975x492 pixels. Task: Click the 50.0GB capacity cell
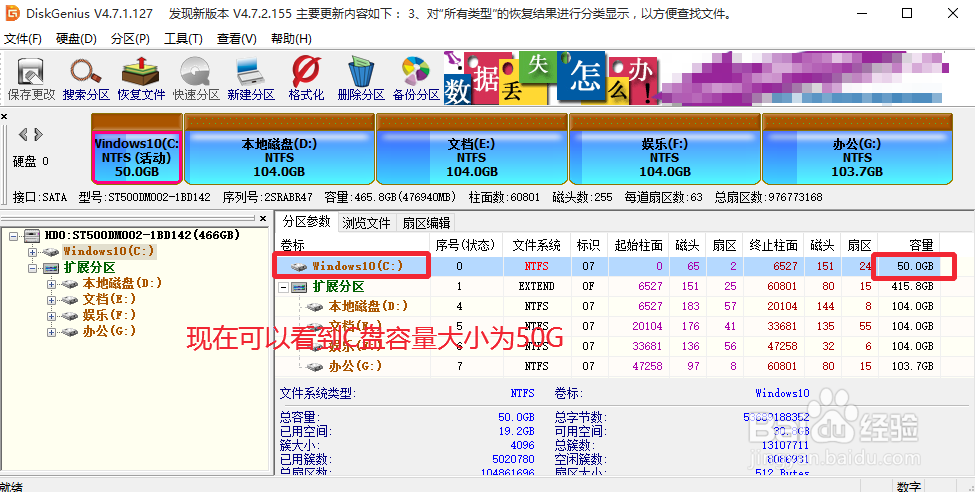click(x=915, y=266)
